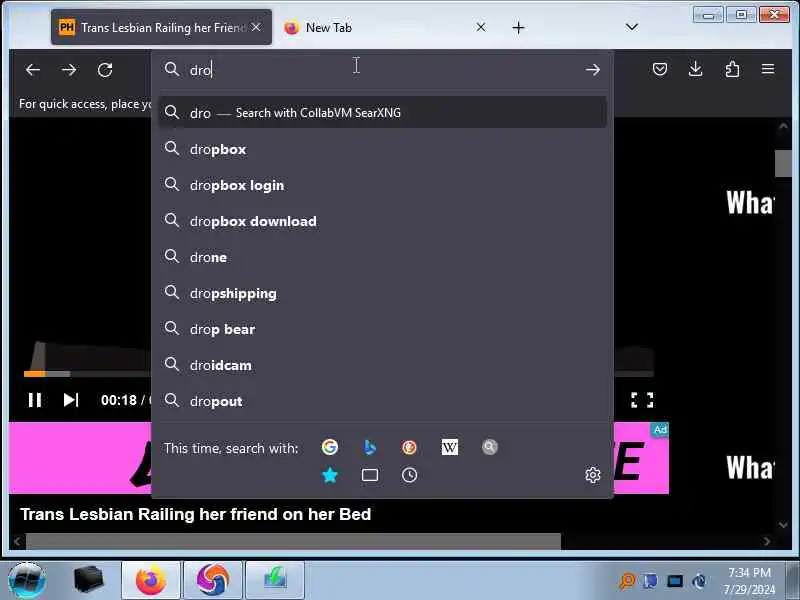Skip to the next video

pyautogui.click(x=71, y=400)
